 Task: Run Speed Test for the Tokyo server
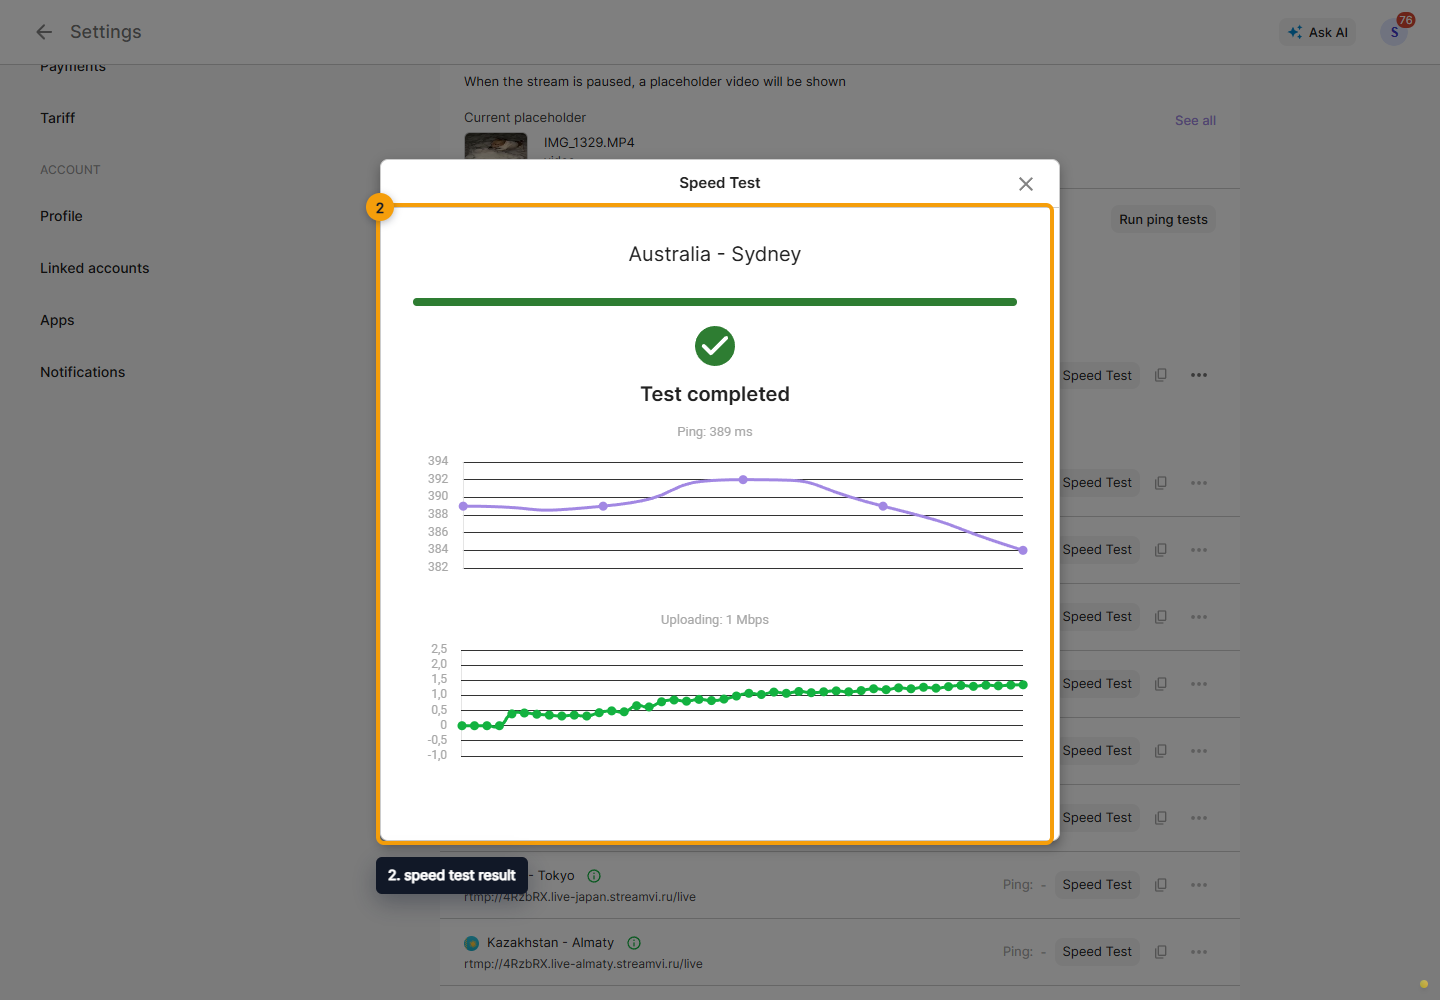1097,885
